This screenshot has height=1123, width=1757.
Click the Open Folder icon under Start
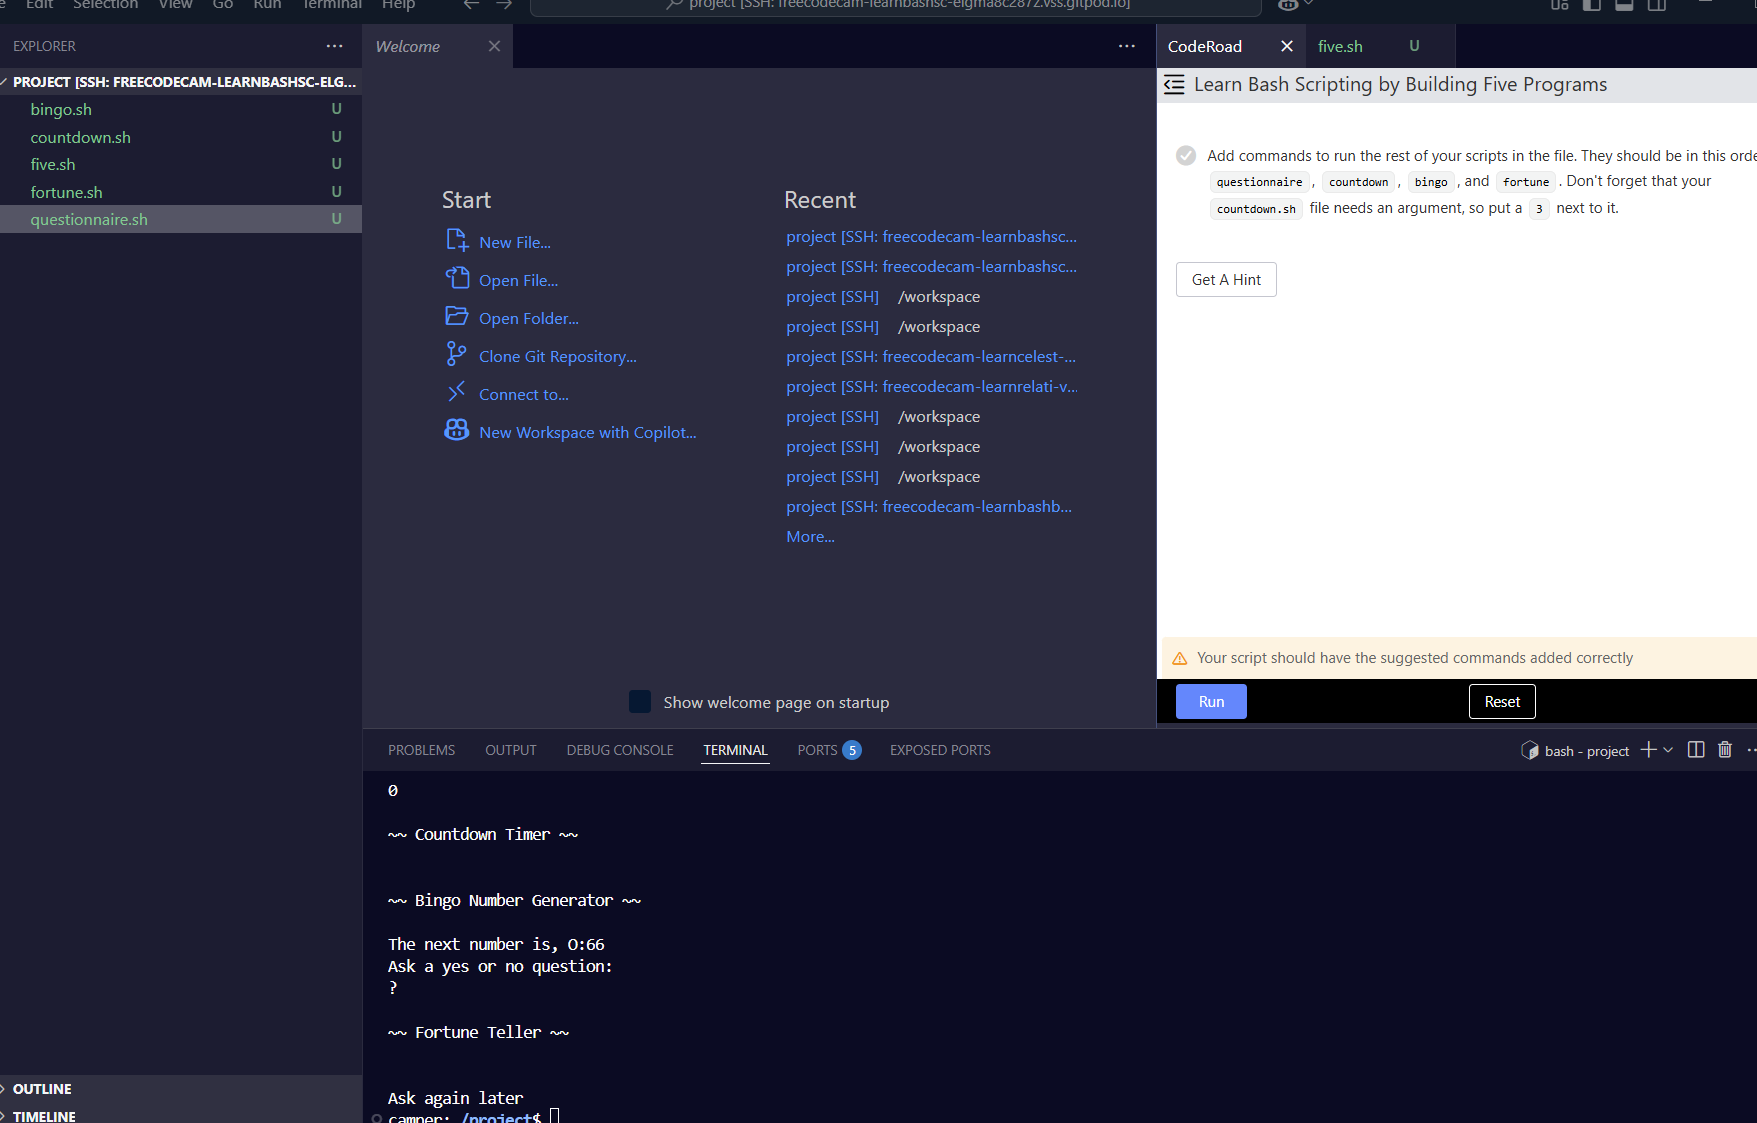(x=457, y=316)
